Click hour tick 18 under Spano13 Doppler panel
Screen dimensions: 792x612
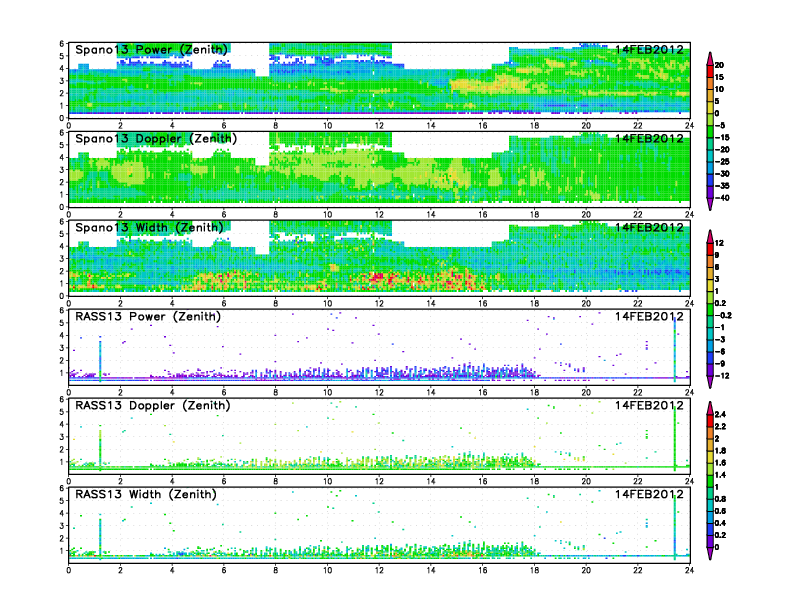tap(534, 215)
